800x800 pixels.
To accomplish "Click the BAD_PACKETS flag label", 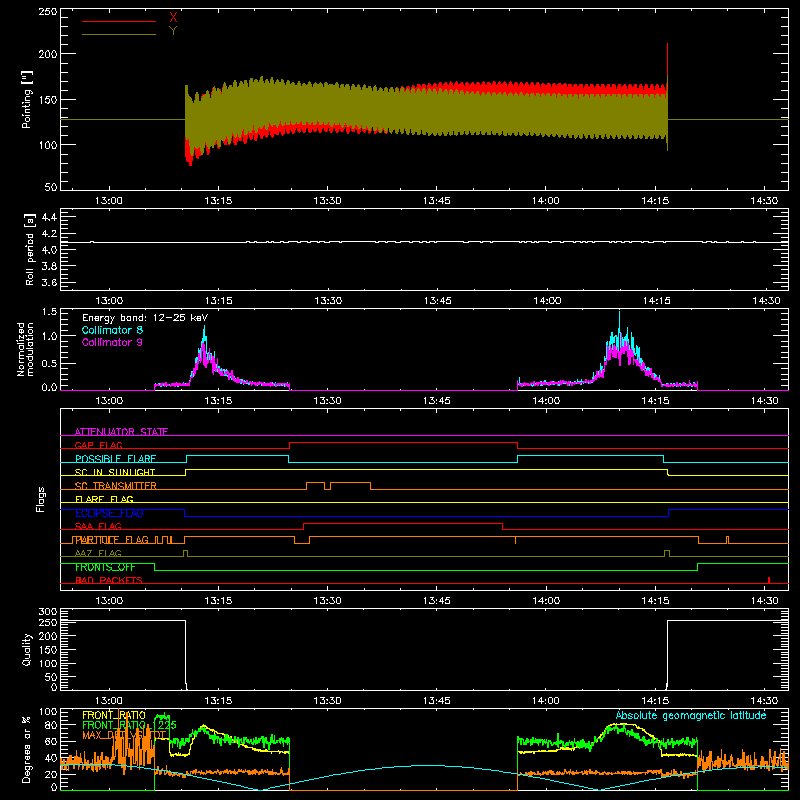I will coord(109,580).
